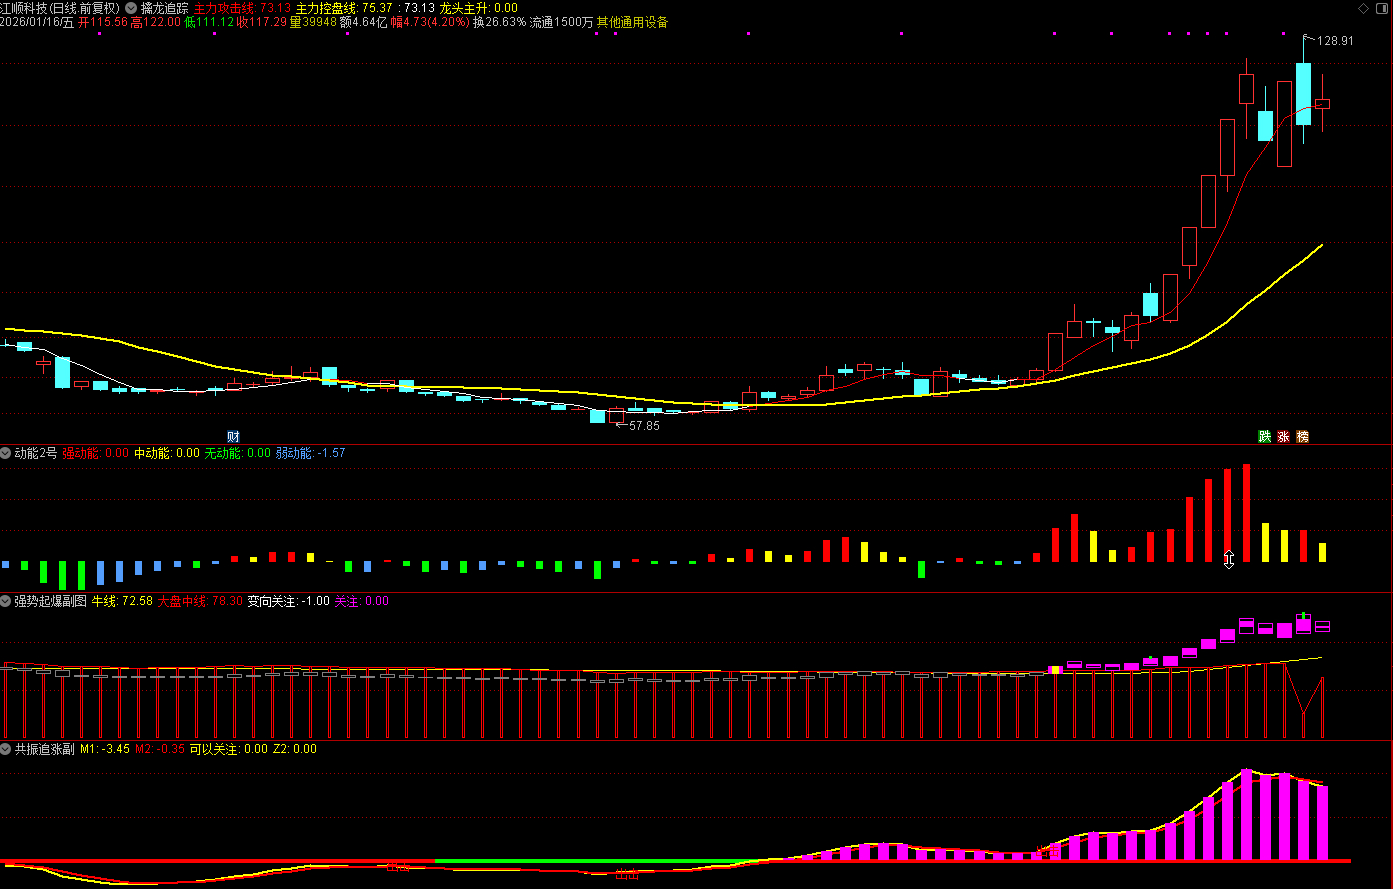The height and width of the screenshot is (889, 1393).
Task: Click the yellow square signal in 强势起爆副图
Action: [x=1054, y=669]
